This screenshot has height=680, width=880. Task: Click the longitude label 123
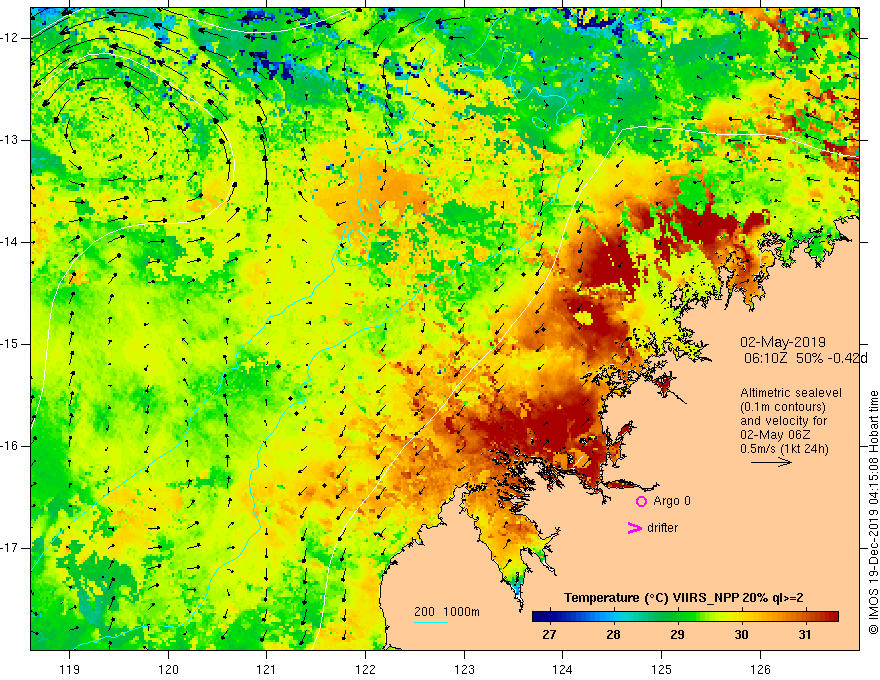pos(464,669)
